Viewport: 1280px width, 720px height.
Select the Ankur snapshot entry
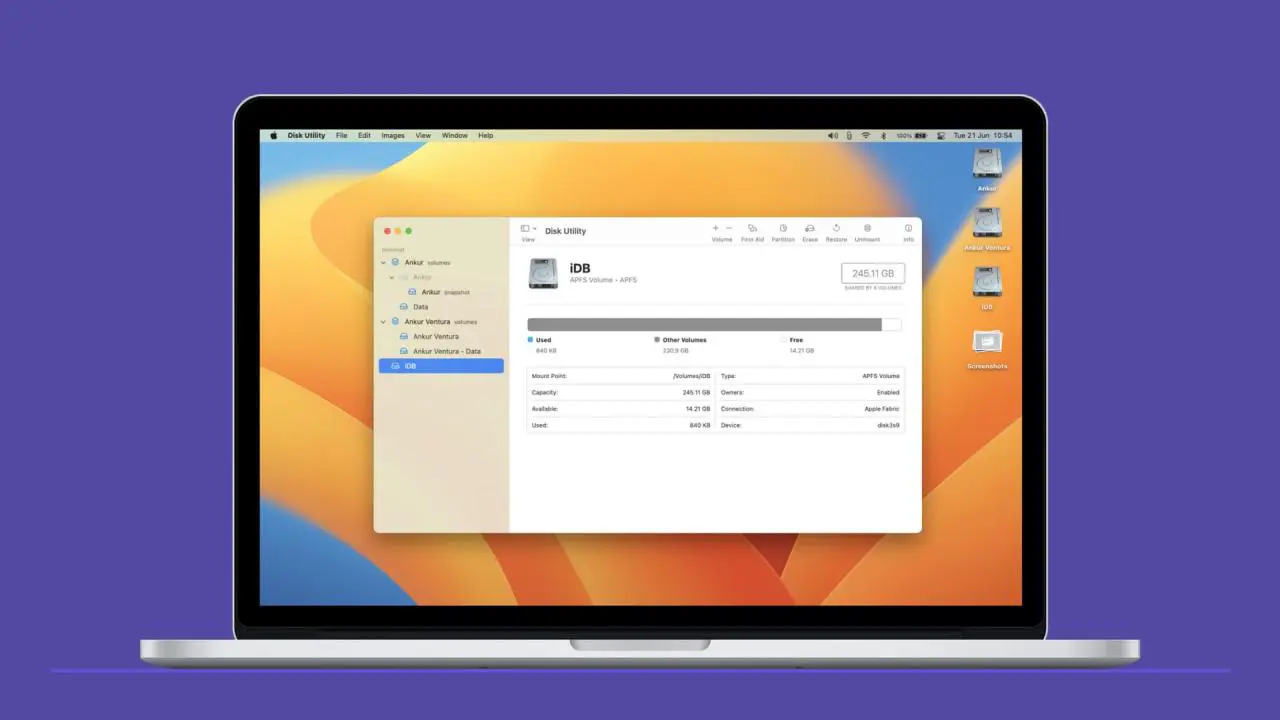pyautogui.click(x=431, y=292)
